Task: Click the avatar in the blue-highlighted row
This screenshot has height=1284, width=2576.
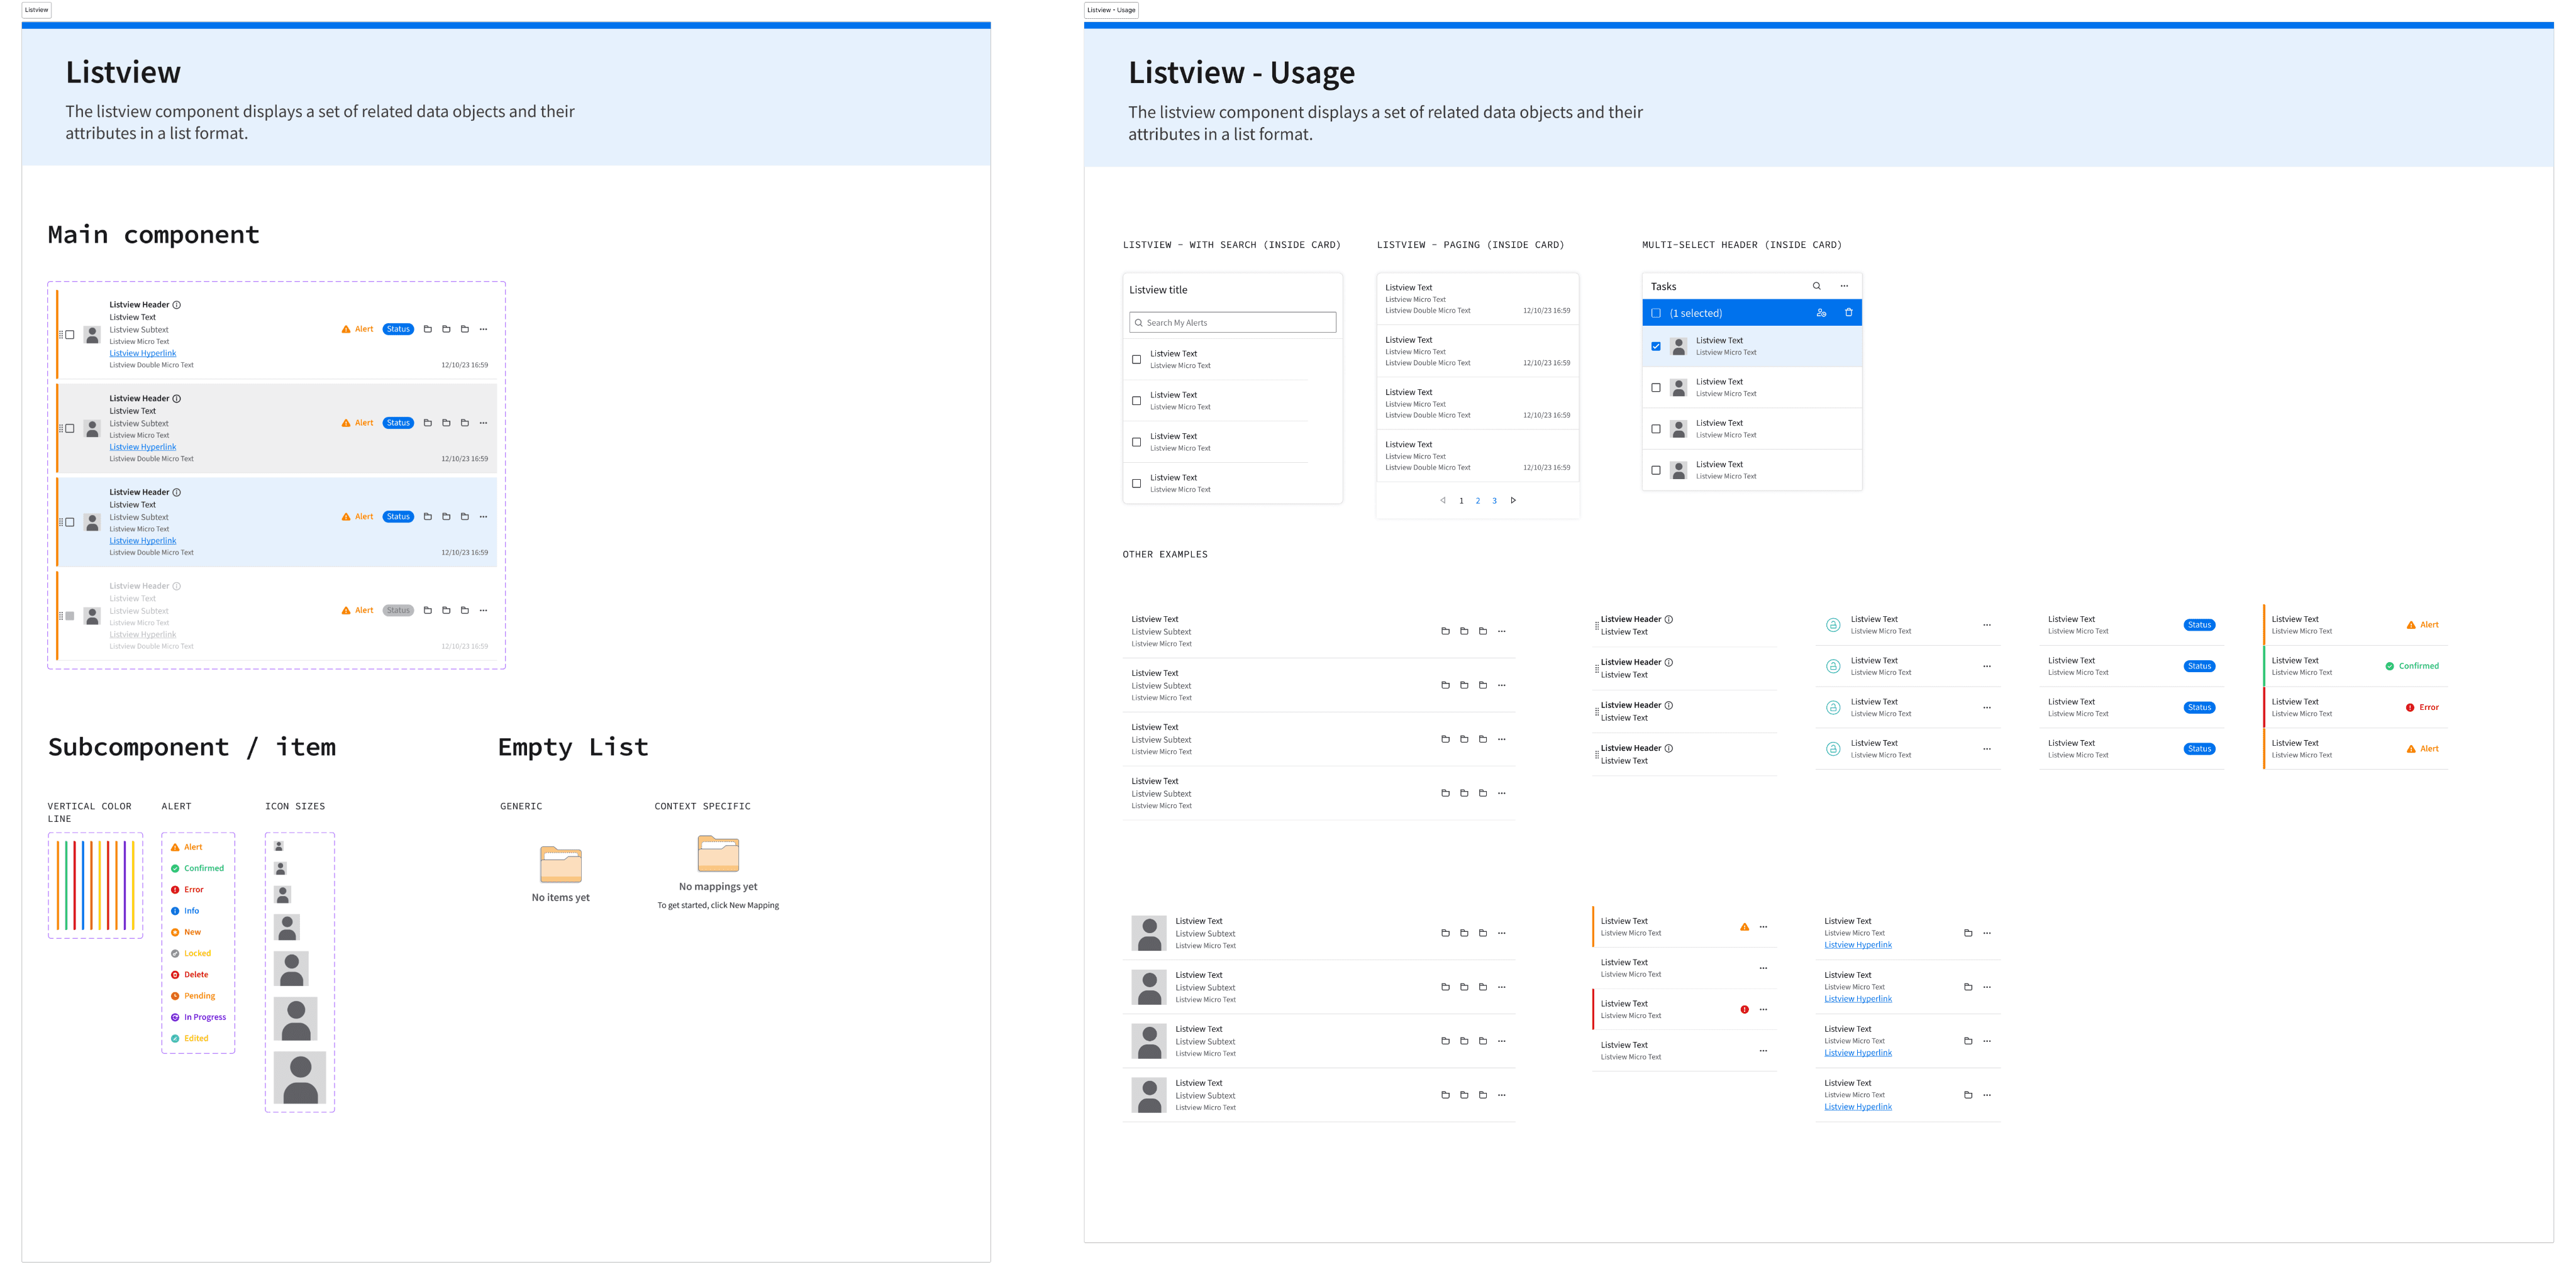Action: coord(92,522)
